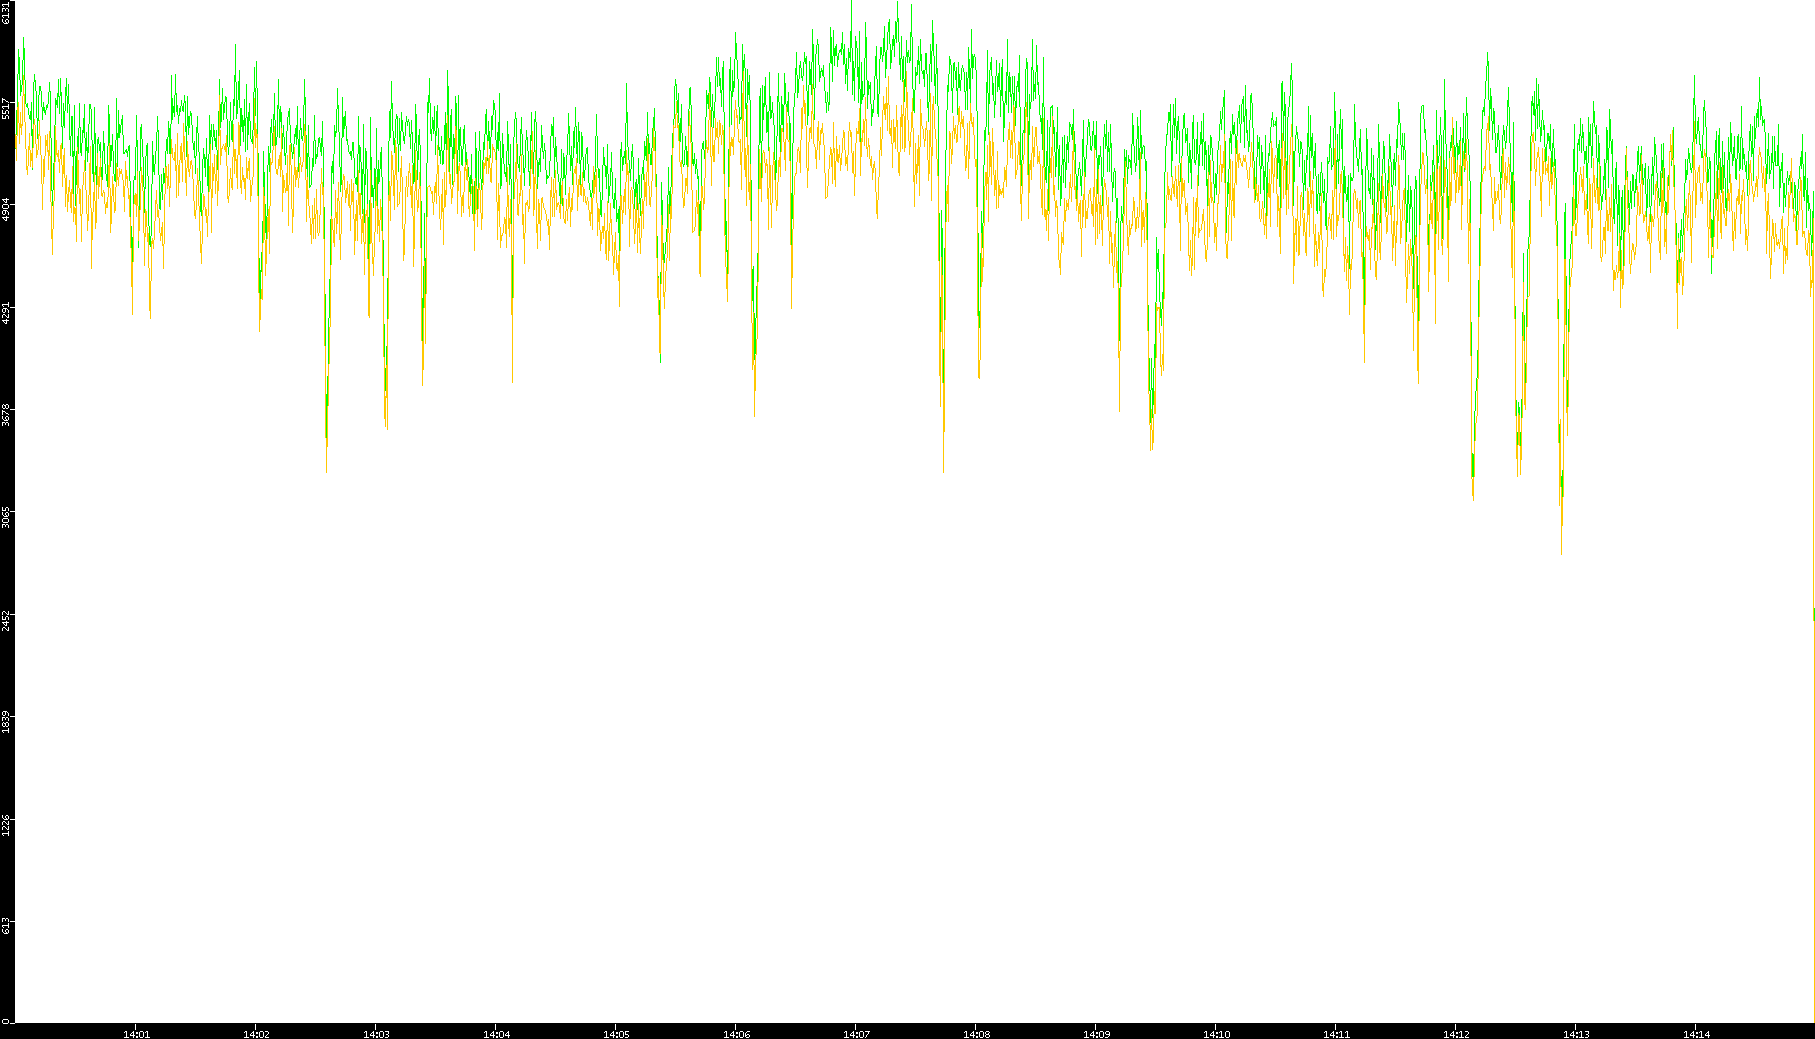Screen dimensions: 1815x1039
Task: Select the 613 value axis label
Action: 7,925
